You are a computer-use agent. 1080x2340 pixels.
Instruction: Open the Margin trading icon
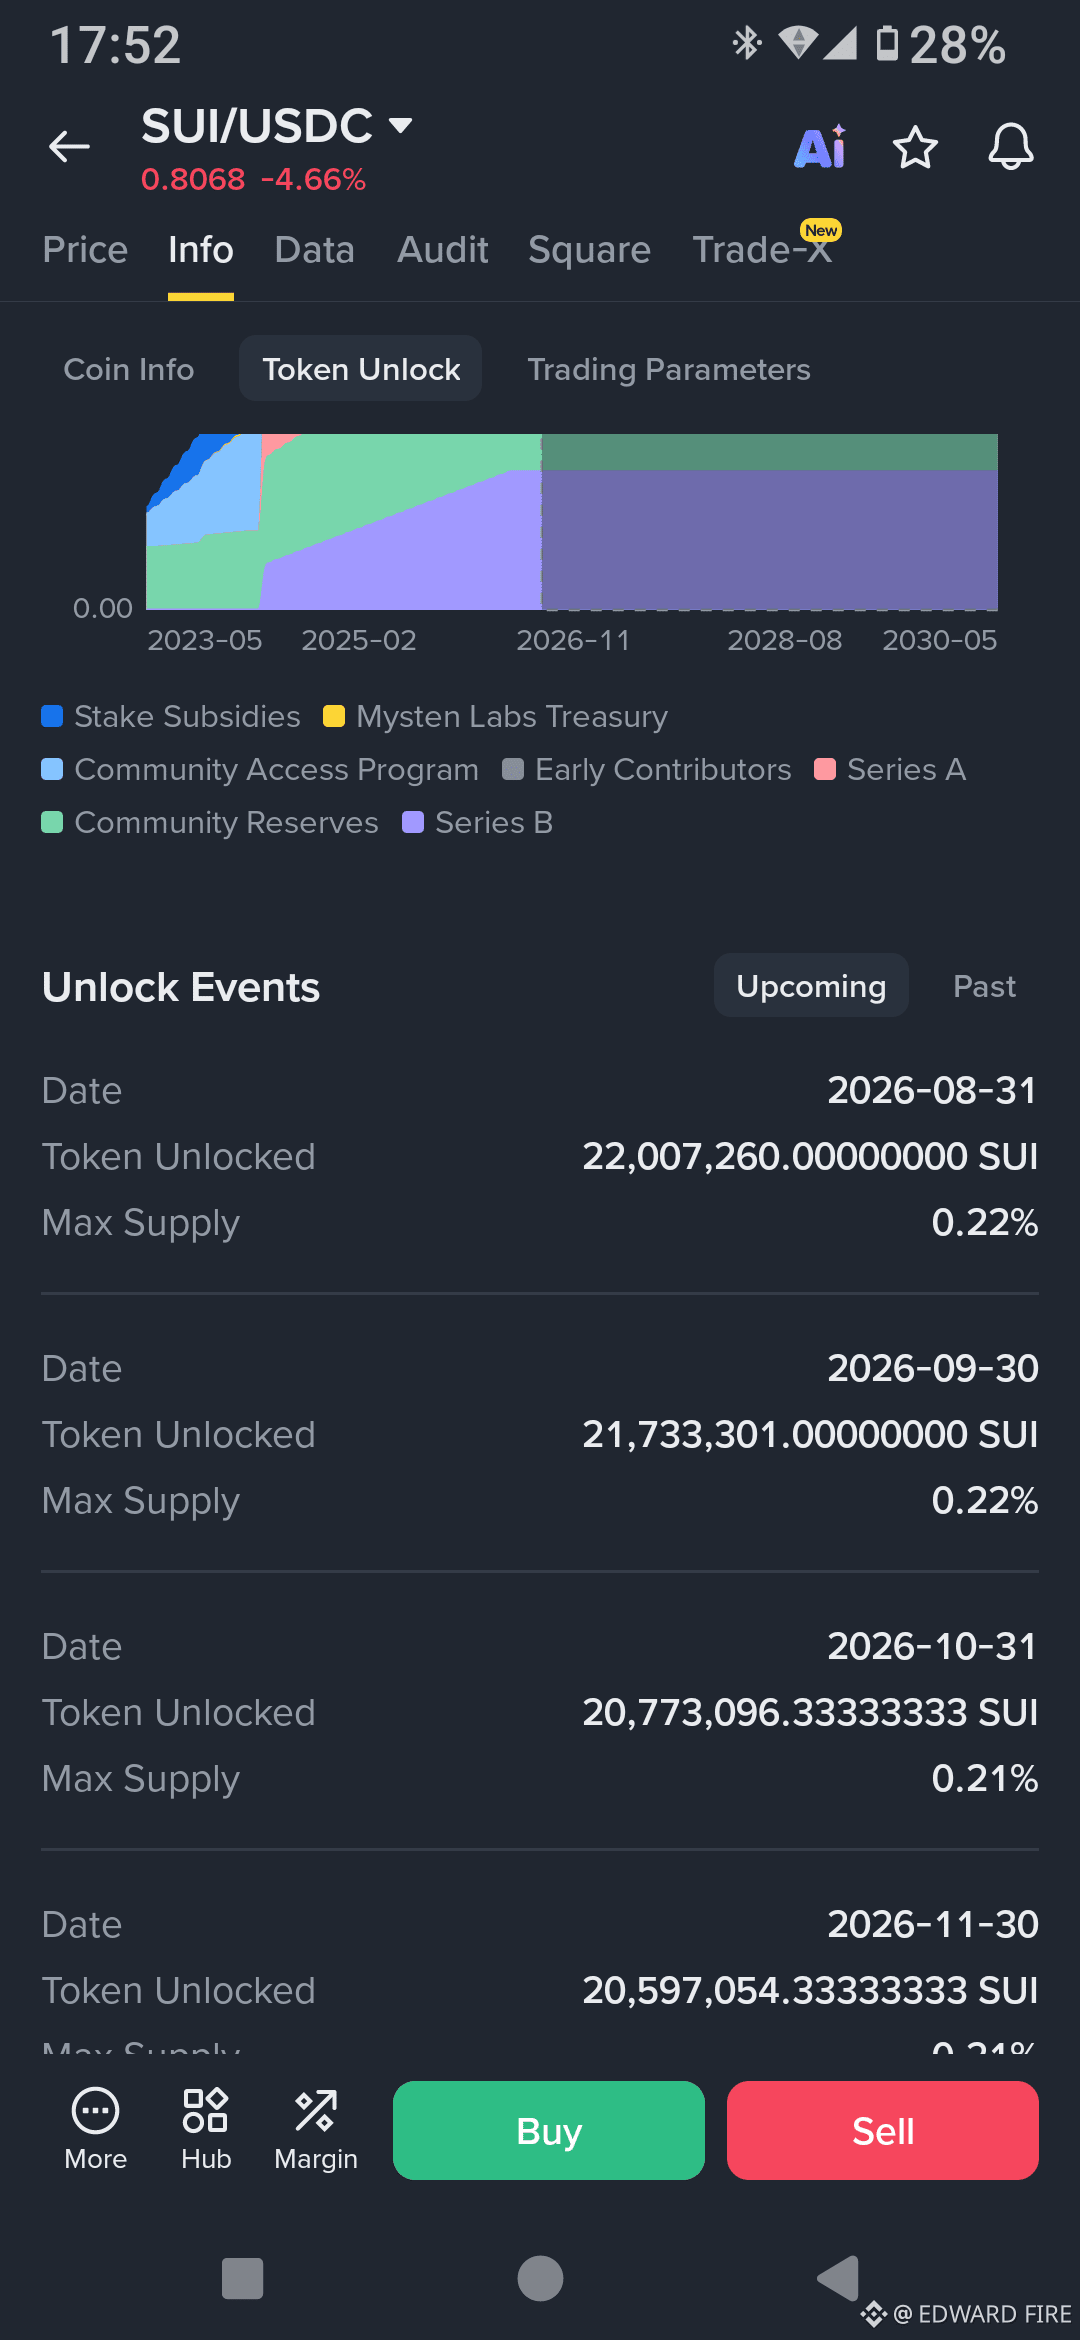tap(316, 2129)
